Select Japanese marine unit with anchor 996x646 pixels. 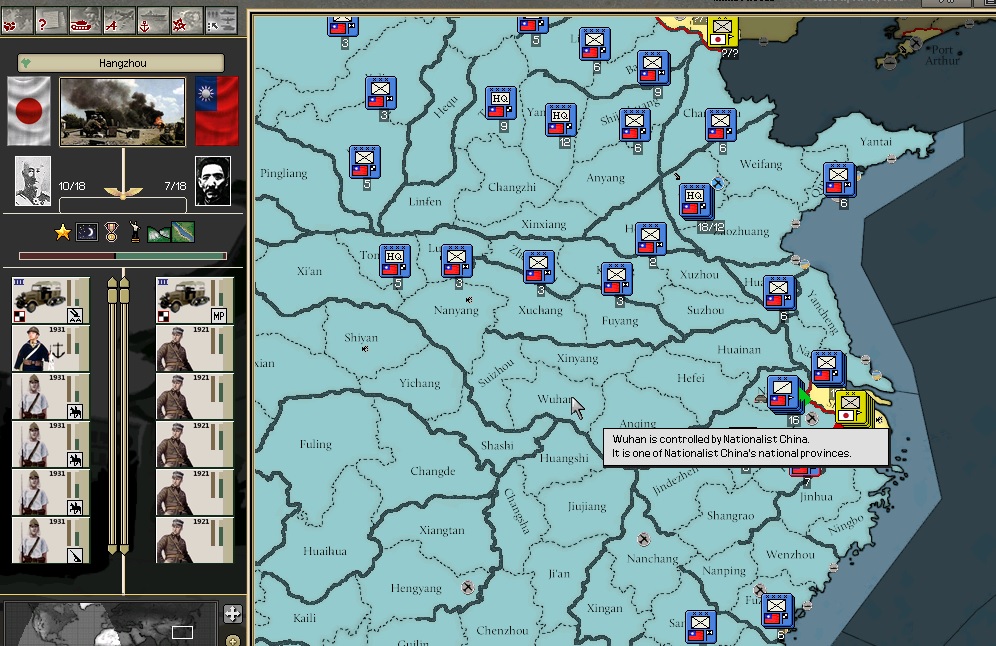coord(50,348)
